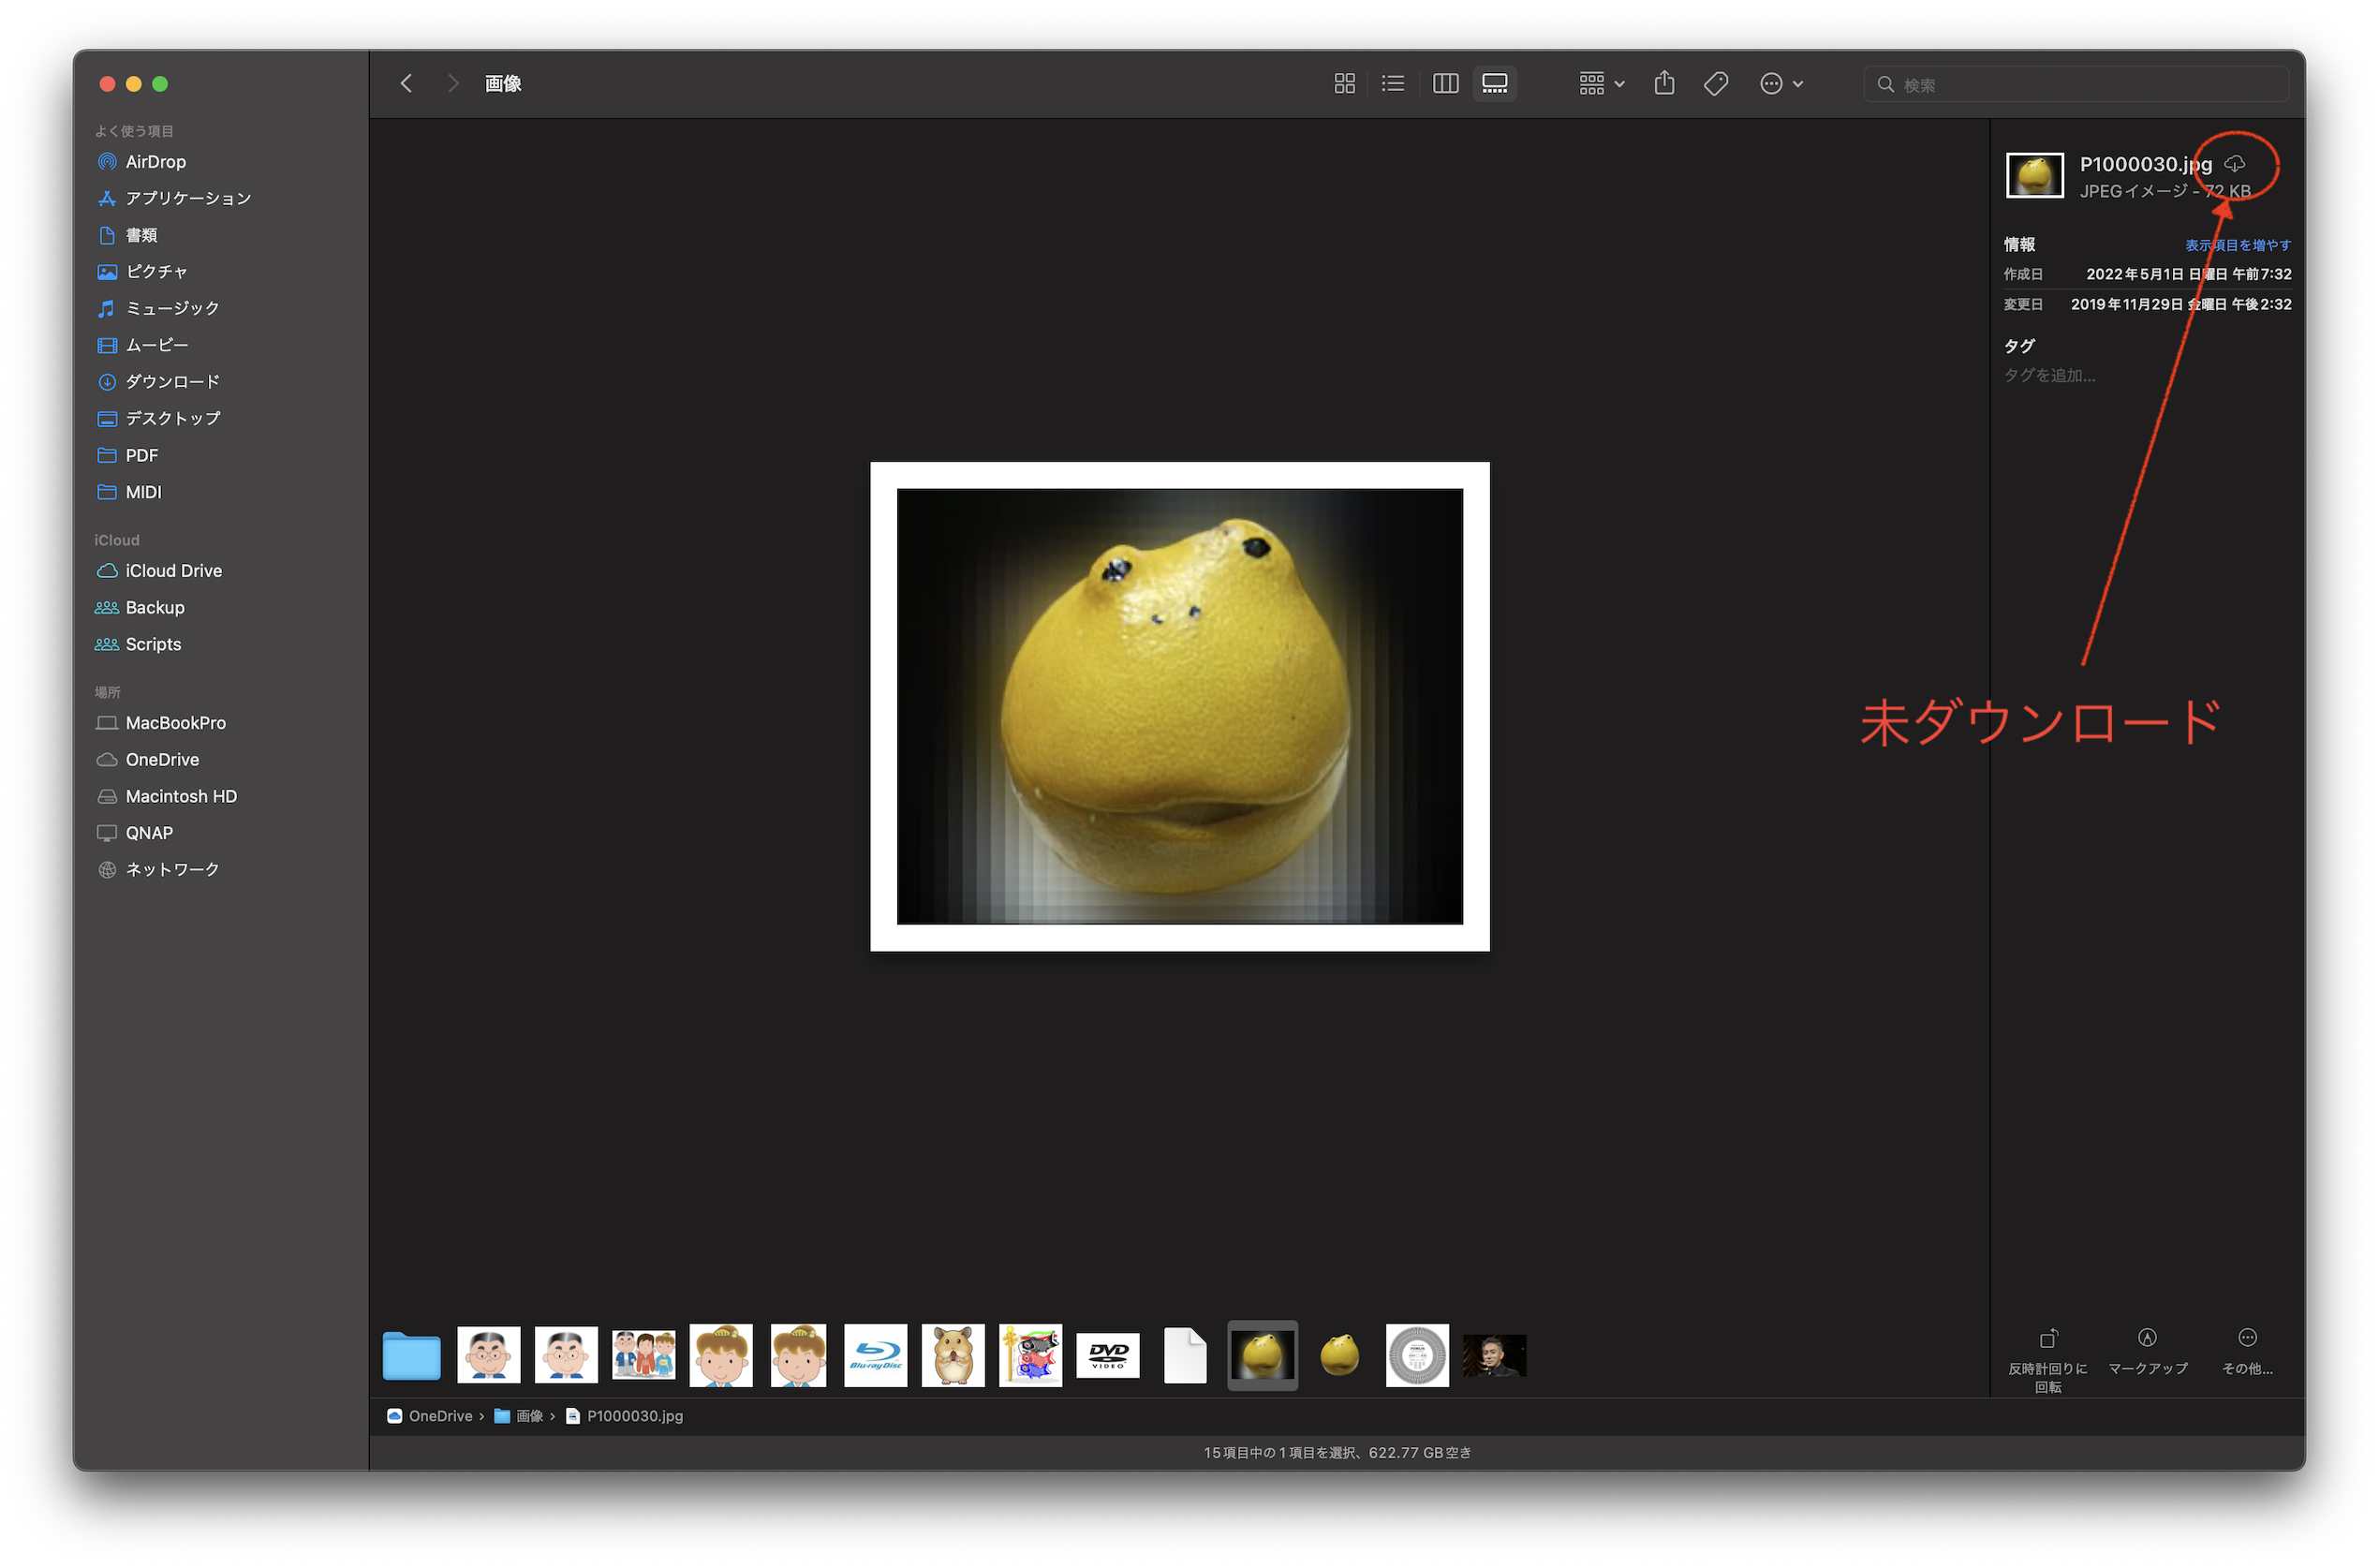The image size is (2379, 1568).
Task: Open the More actions ellipsis dropdown
Action: pyautogui.click(x=1781, y=84)
